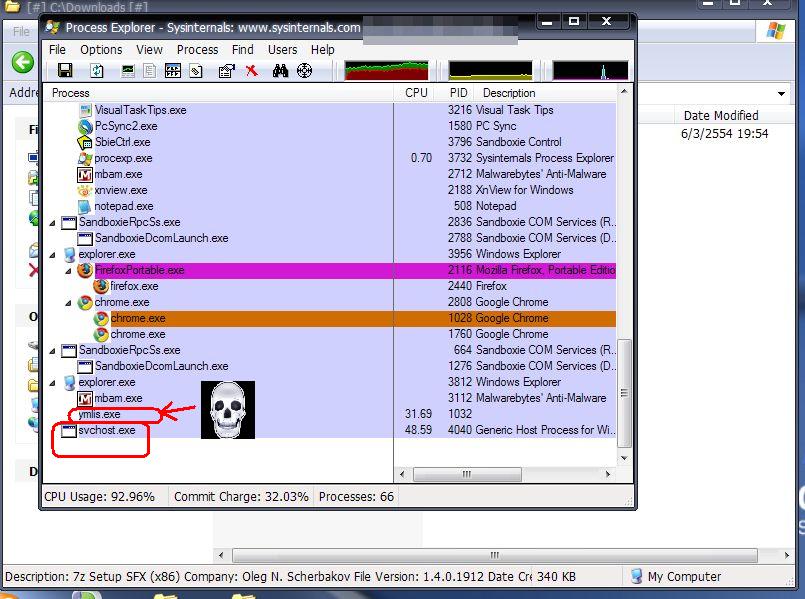This screenshot has height=599, width=805.
Task: Click the commit history mini graph
Action: tap(490, 70)
